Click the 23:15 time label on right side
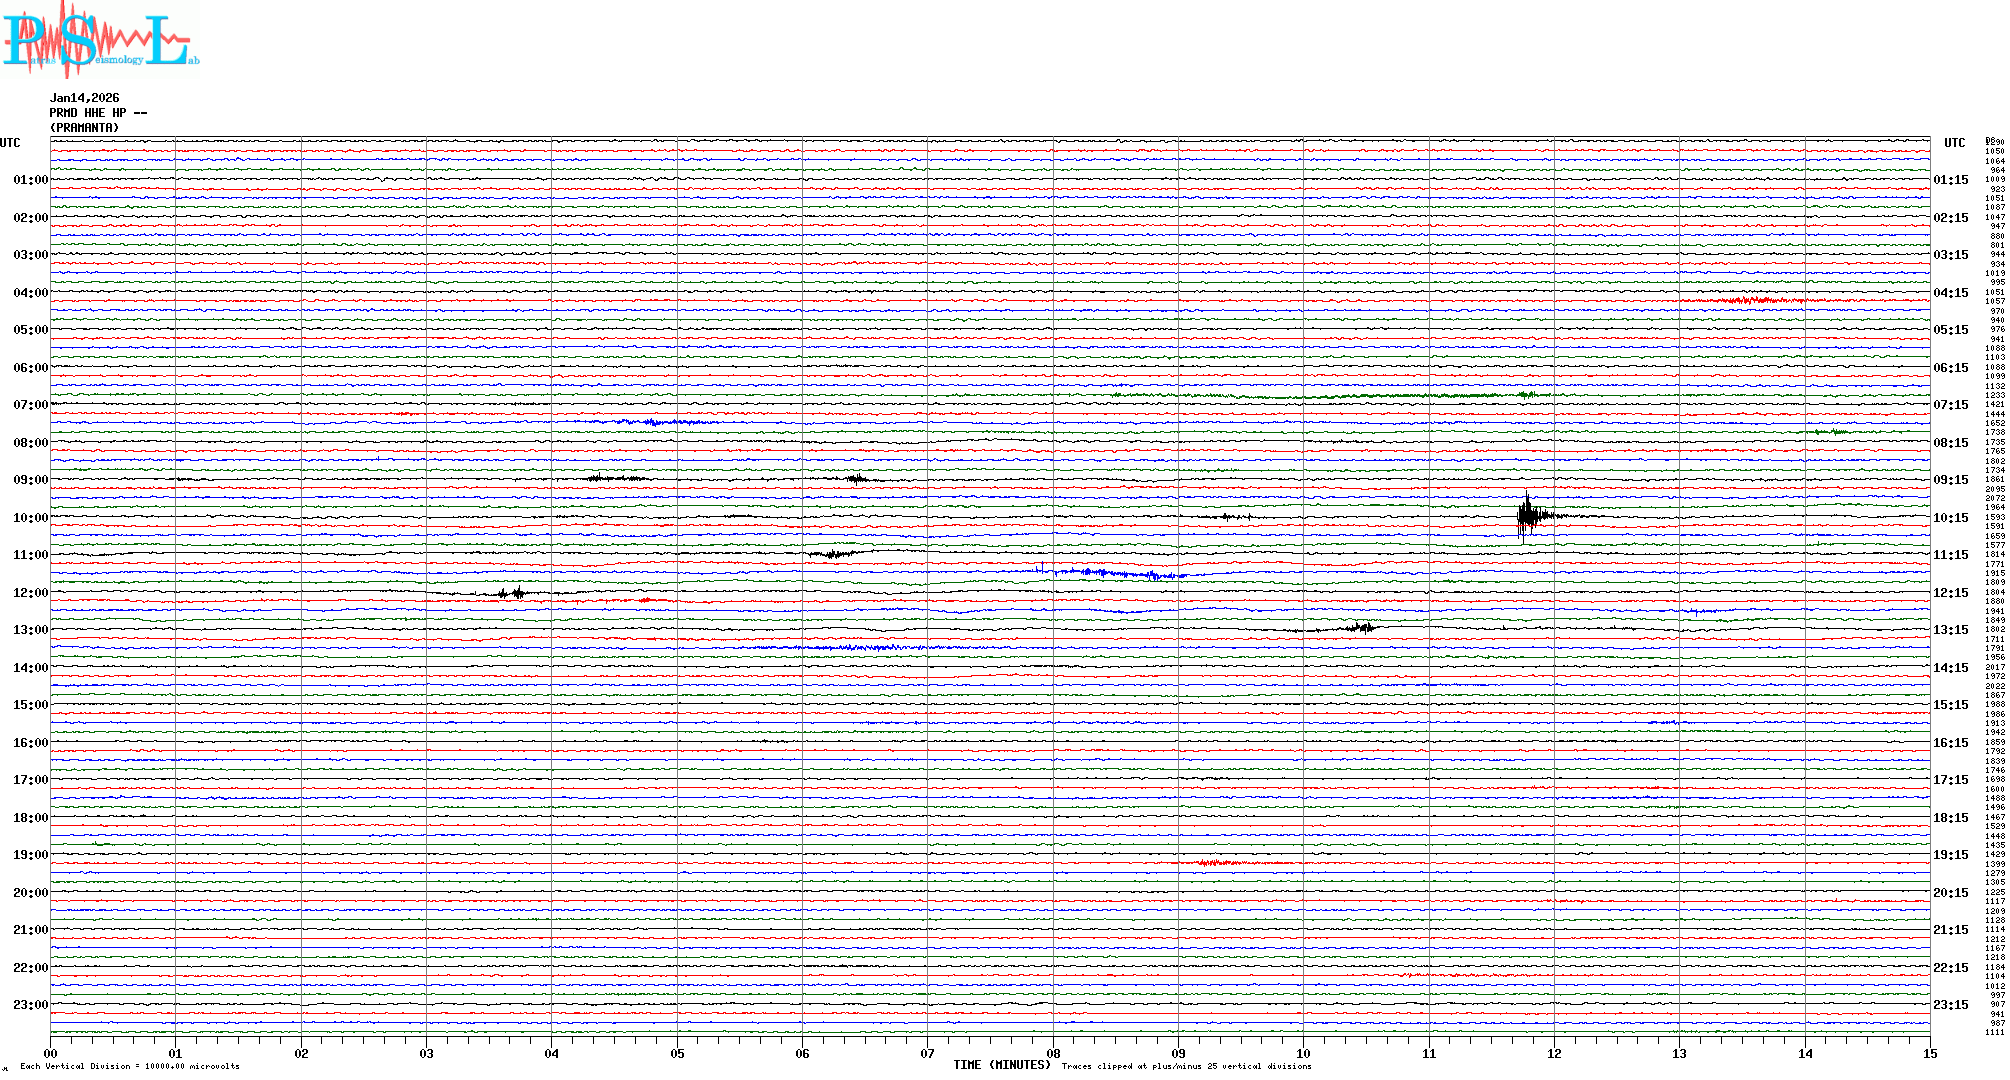 [x=1951, y=1005]
